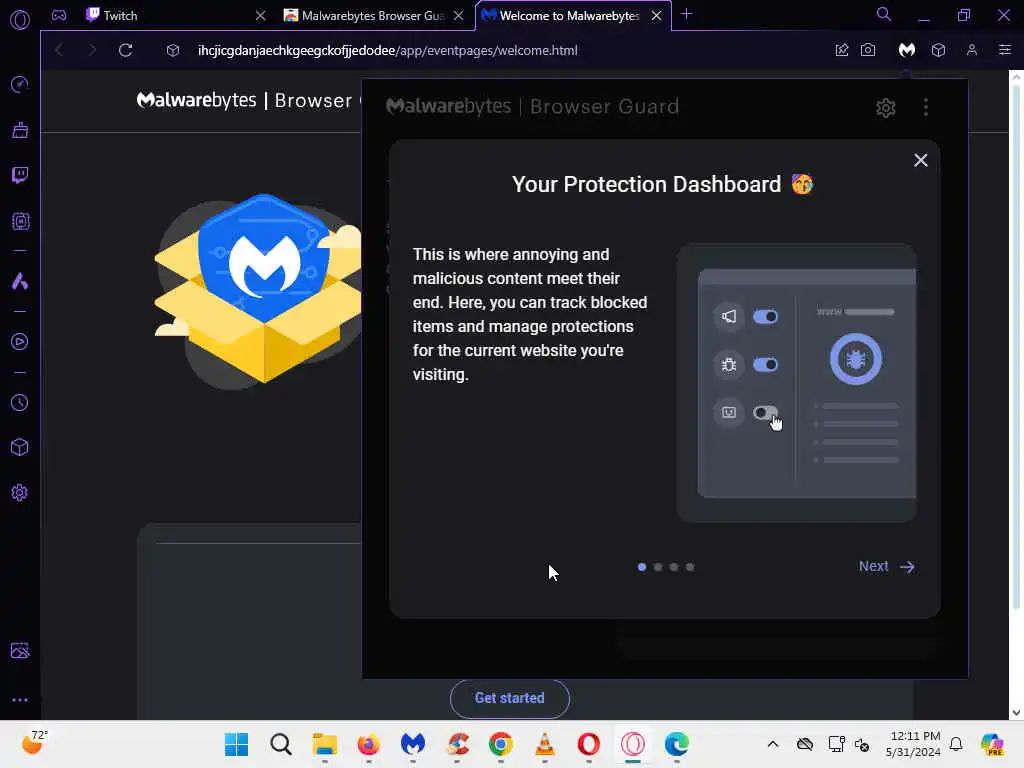This screenshot has width=1024, height=768.
Task: Open the extensions cube in toolbar
Action: point(938,50)
